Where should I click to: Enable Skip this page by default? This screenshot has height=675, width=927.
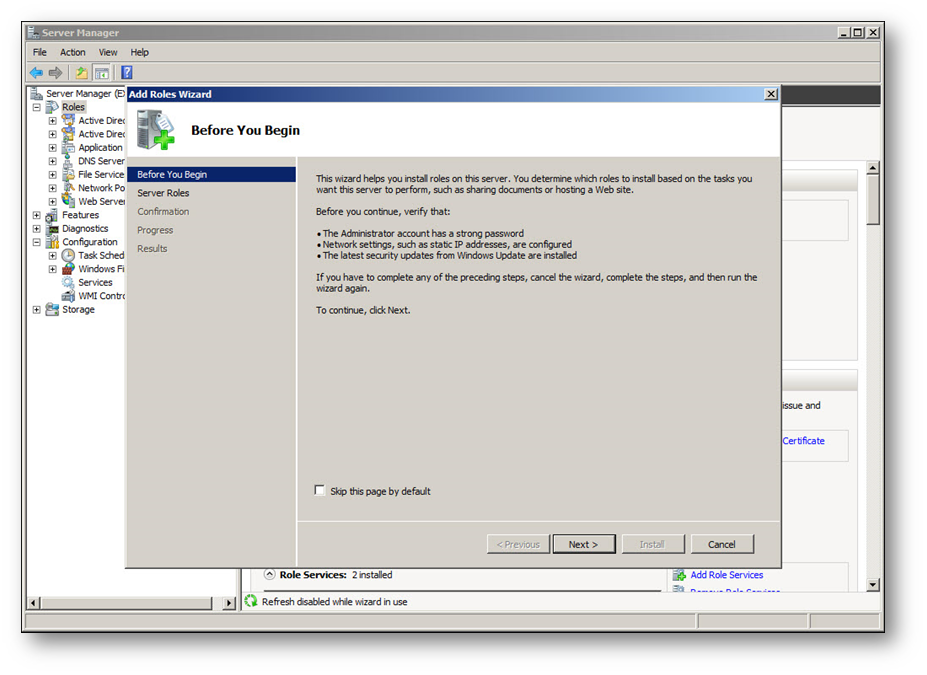click(x=320, y=491)
